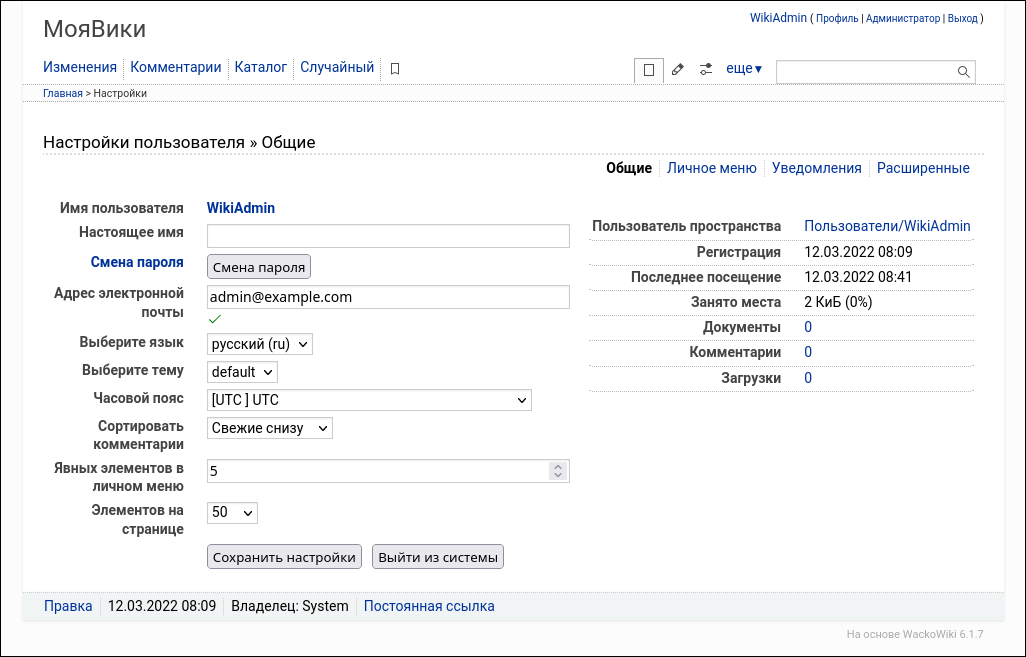Open the Пользователи/WikiAdmin link

click(886, 226)
